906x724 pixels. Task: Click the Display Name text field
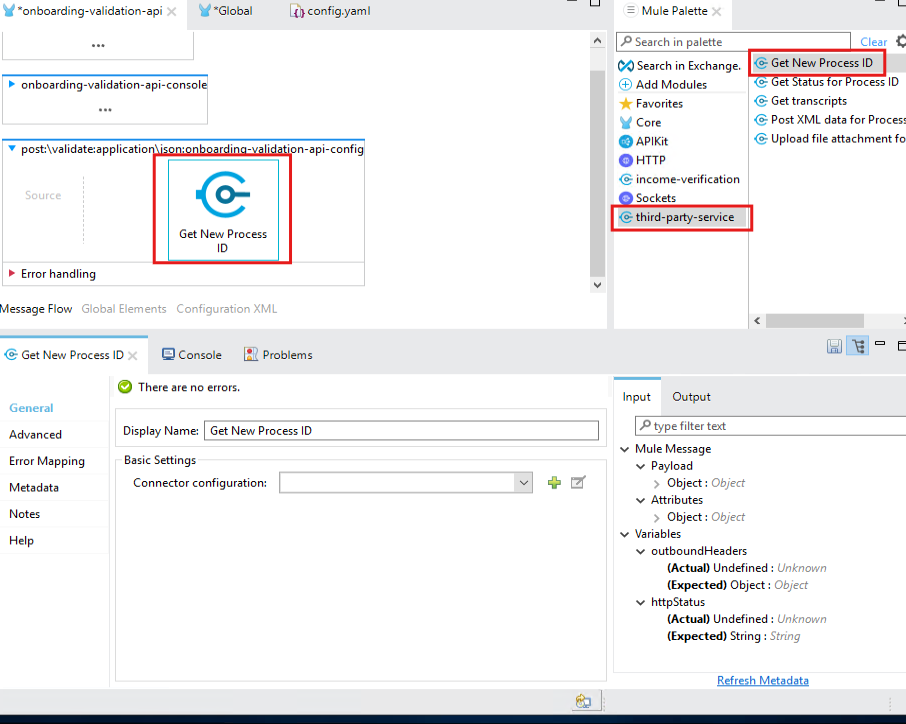(x=400, y=431)
